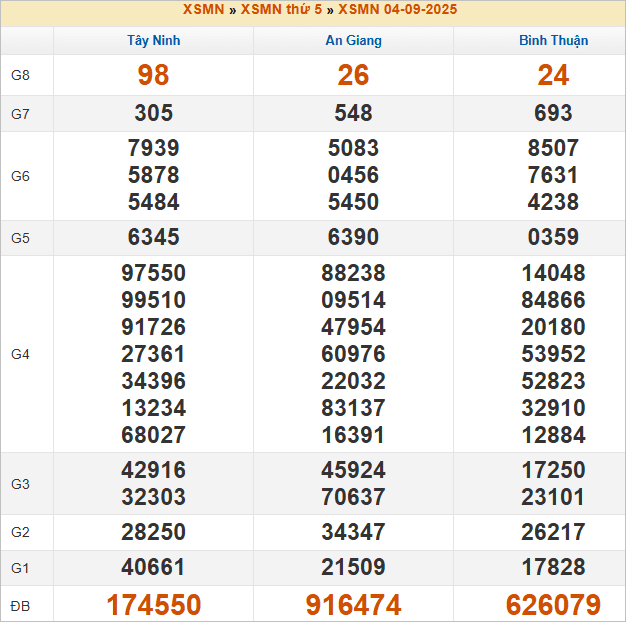626x622 pixels.
Task: Click Bình Thuận G8 number 24
Action: (553, 75)
